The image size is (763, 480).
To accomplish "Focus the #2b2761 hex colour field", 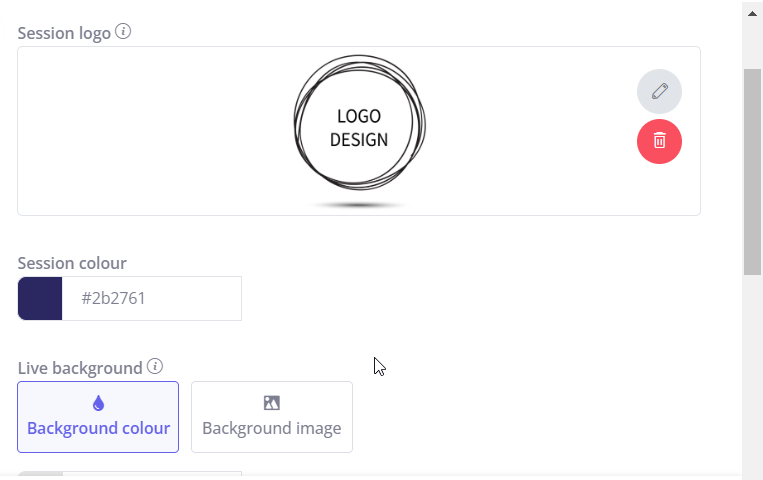I will pyautogui.click(x=151, y=298).
